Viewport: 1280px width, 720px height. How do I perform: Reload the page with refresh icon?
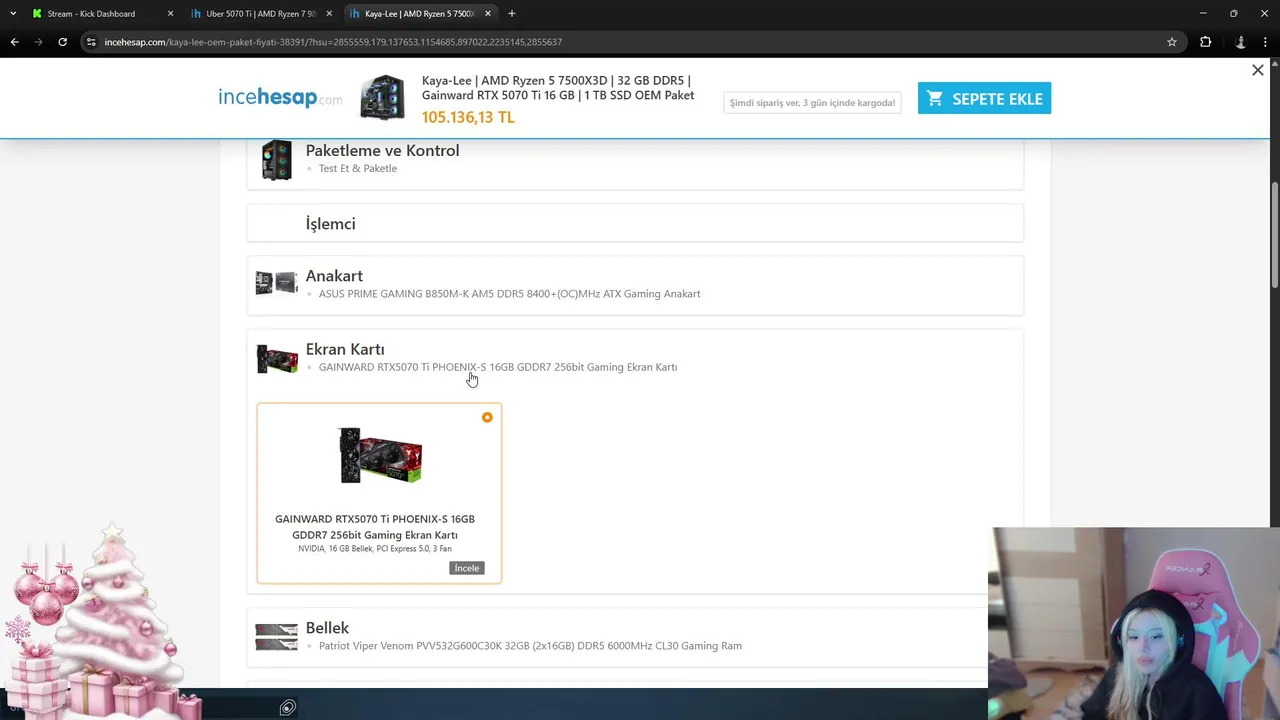[62, 42]
